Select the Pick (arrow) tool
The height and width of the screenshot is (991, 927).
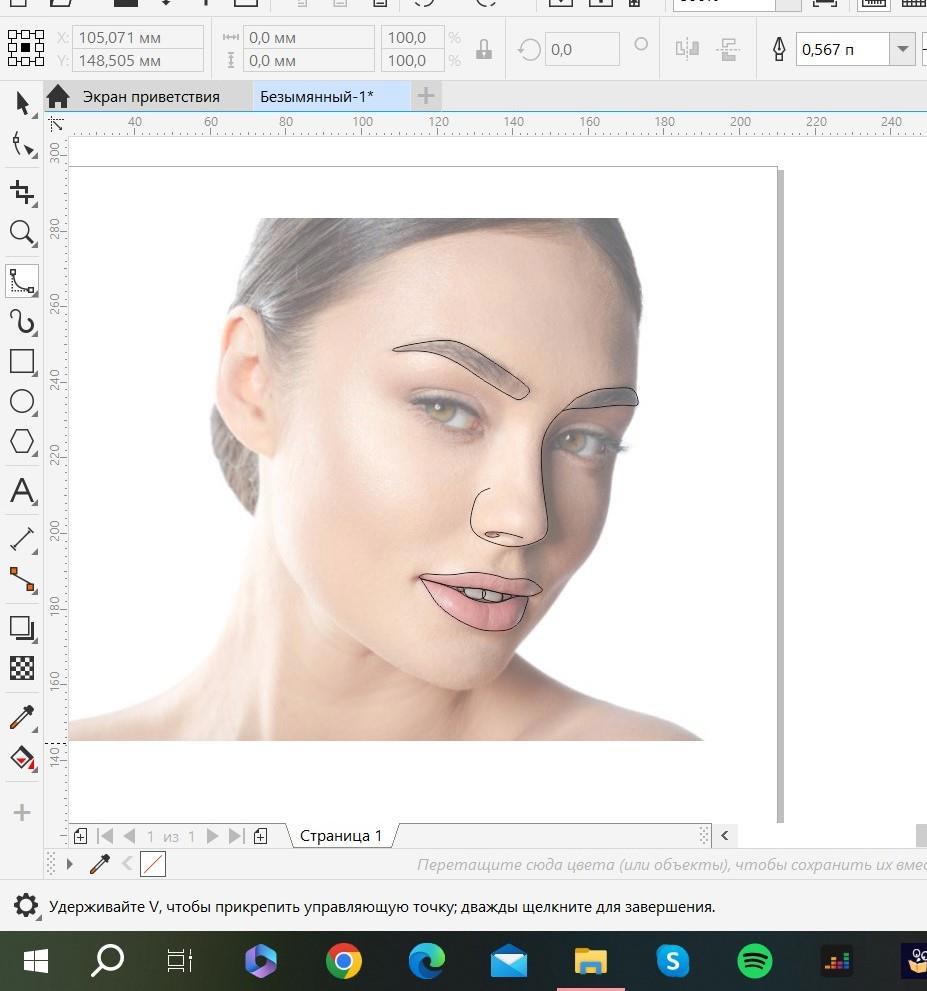22,102
